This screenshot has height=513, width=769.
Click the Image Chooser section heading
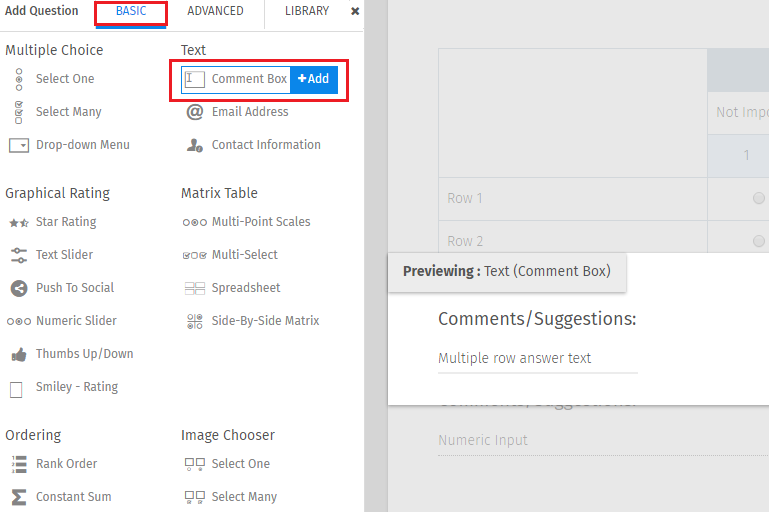click(x=228, y=436)
